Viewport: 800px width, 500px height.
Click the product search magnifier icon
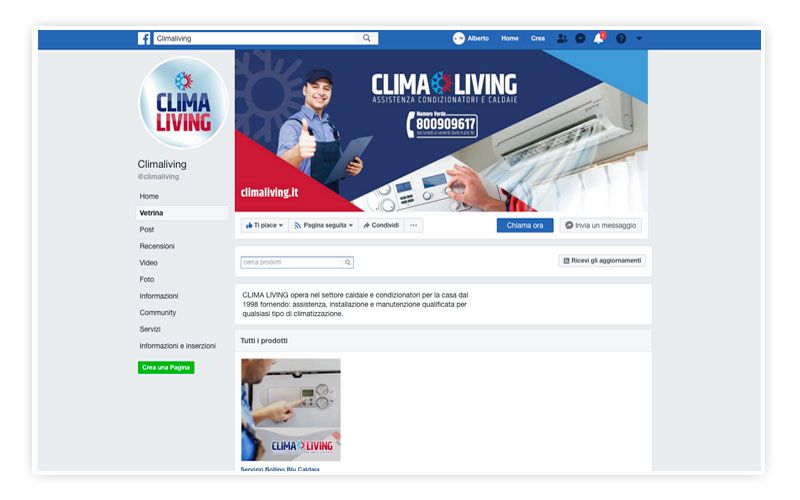[x=347, y=262]
